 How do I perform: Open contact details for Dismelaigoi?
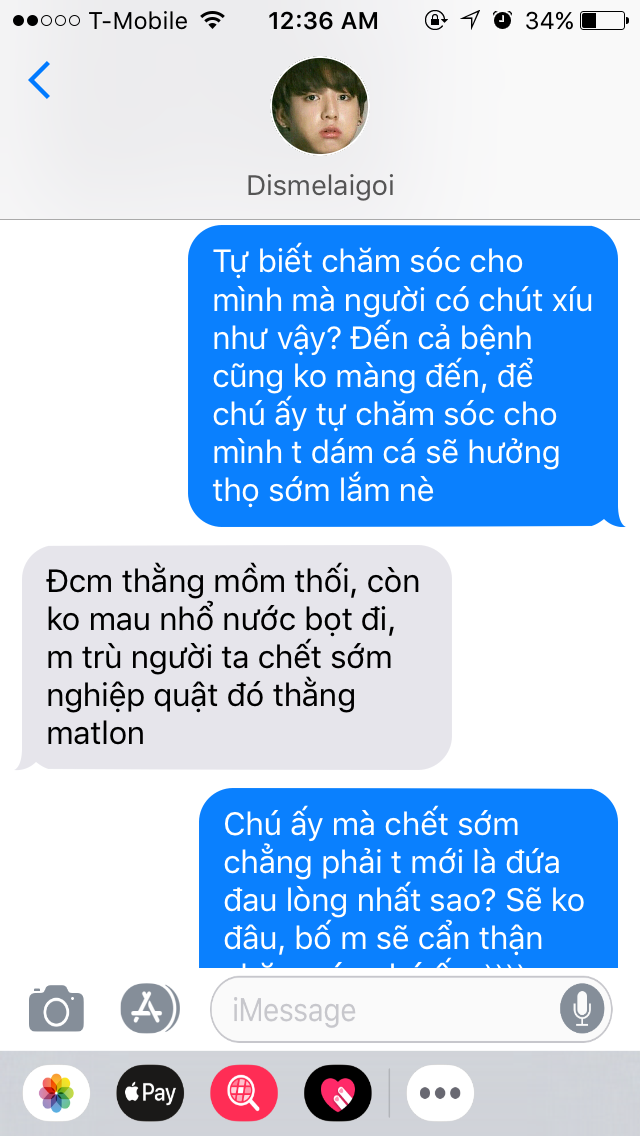click(x=320, y=186)
